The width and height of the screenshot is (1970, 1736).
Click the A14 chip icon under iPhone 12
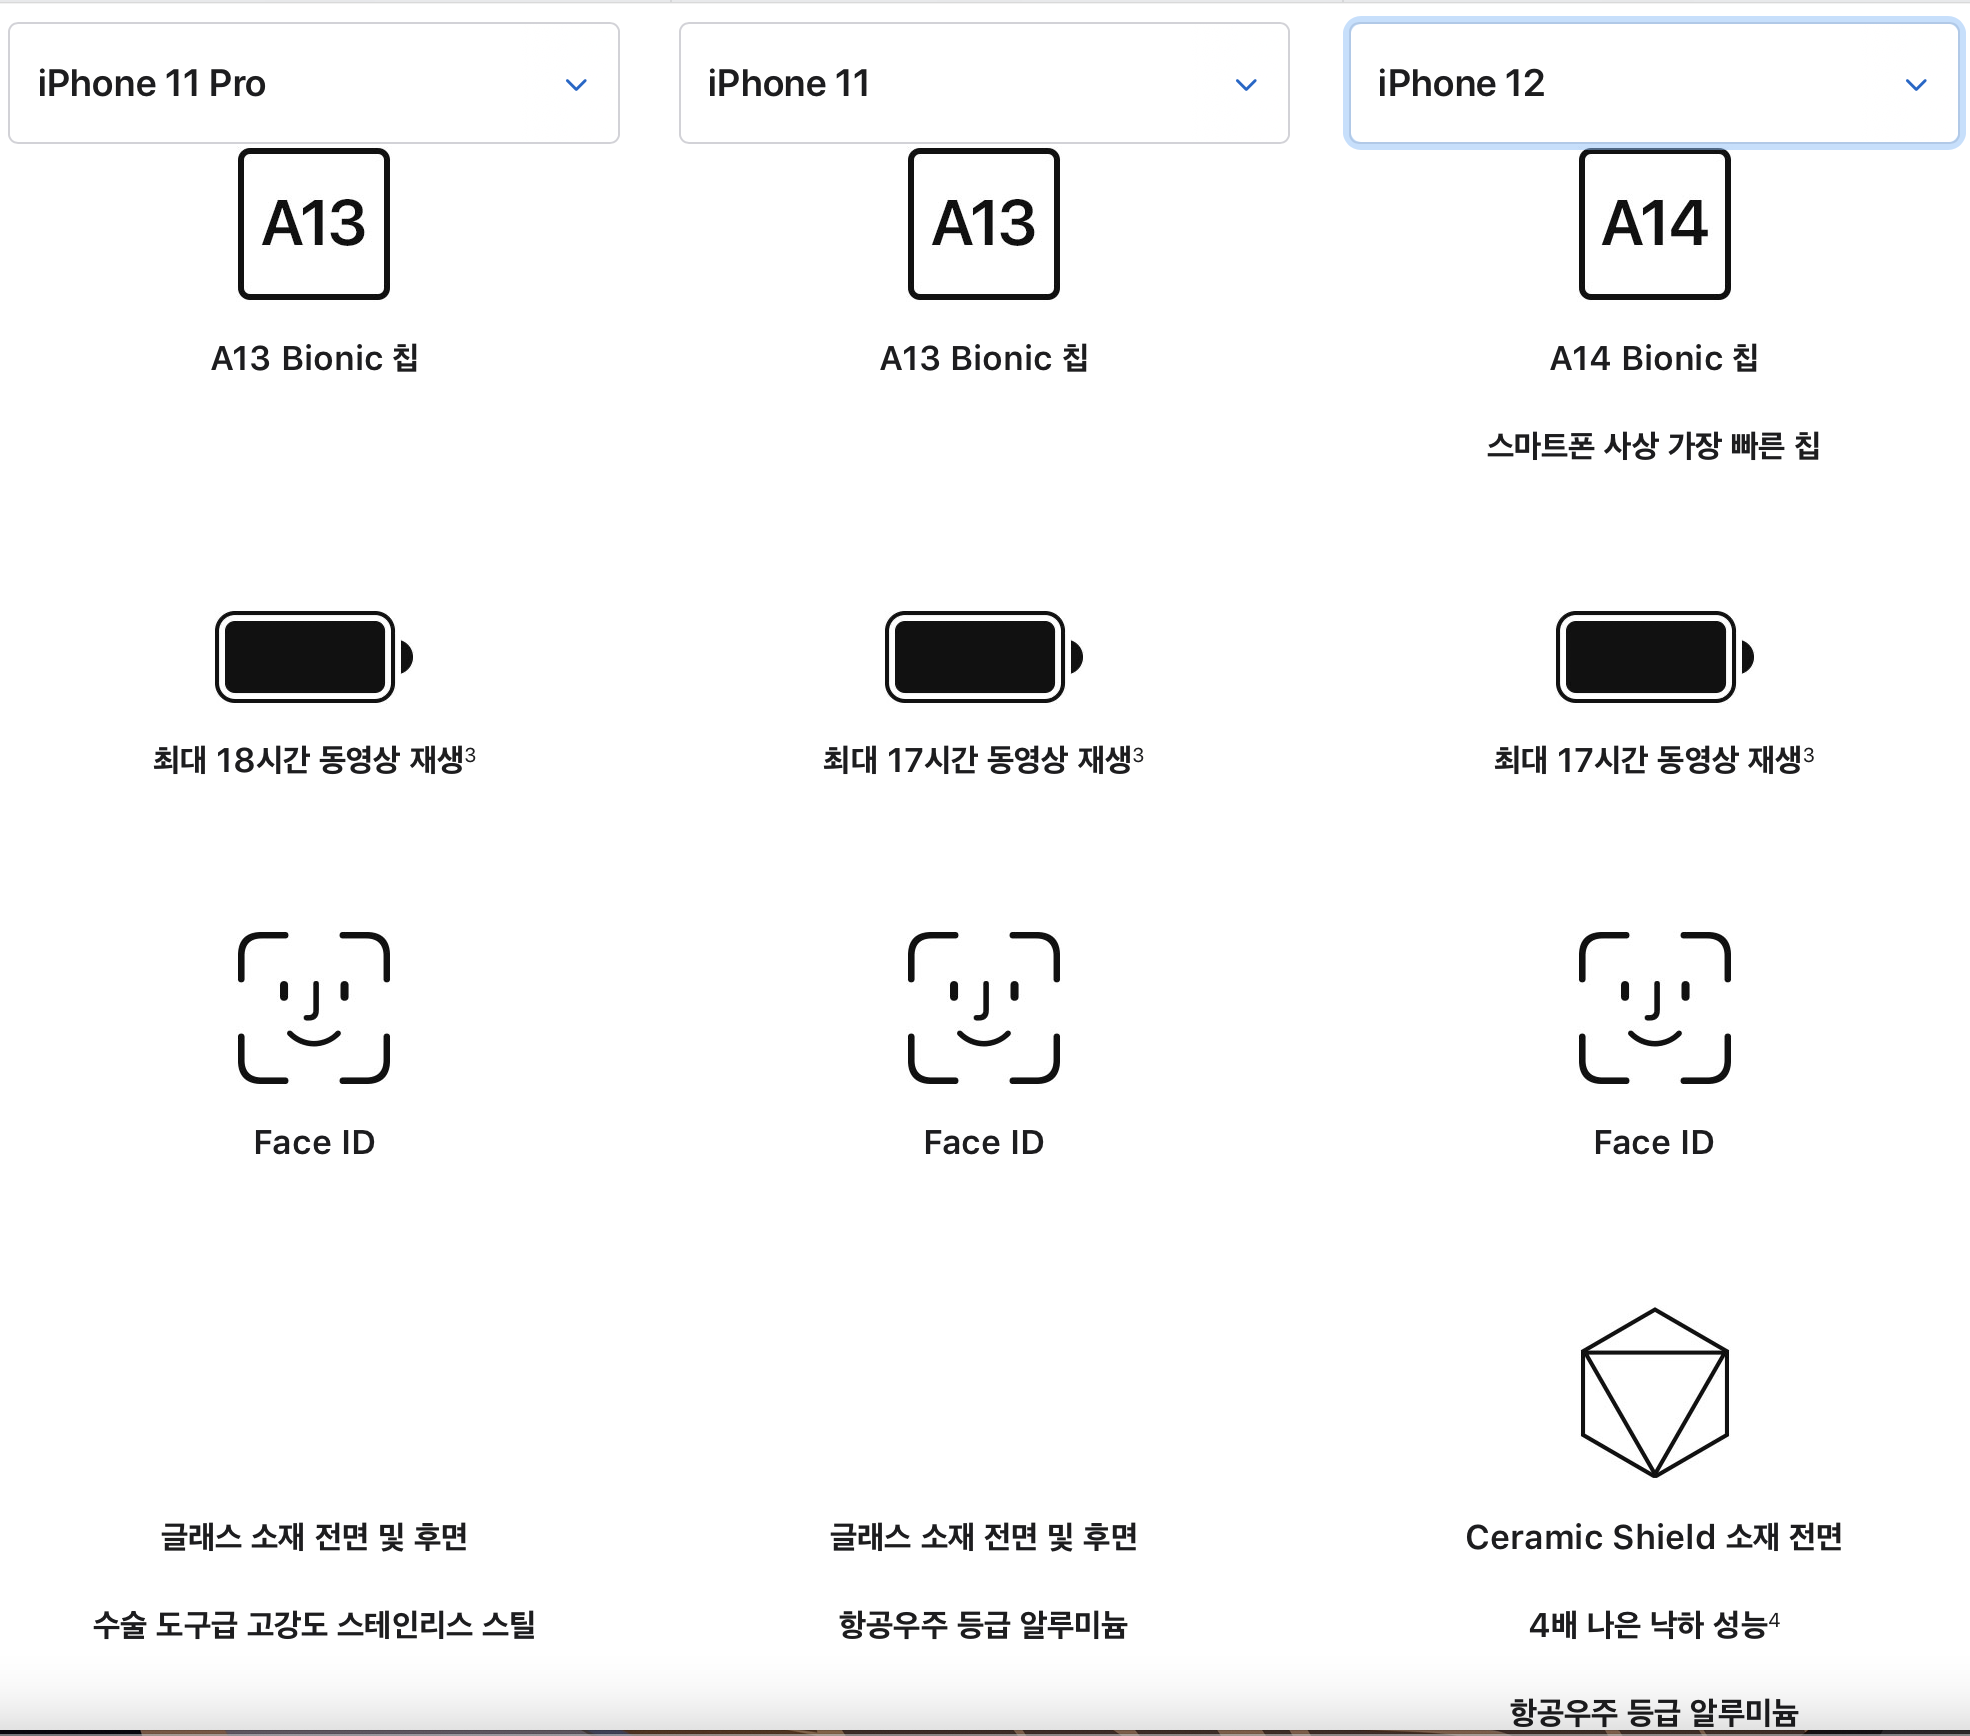1655,224
